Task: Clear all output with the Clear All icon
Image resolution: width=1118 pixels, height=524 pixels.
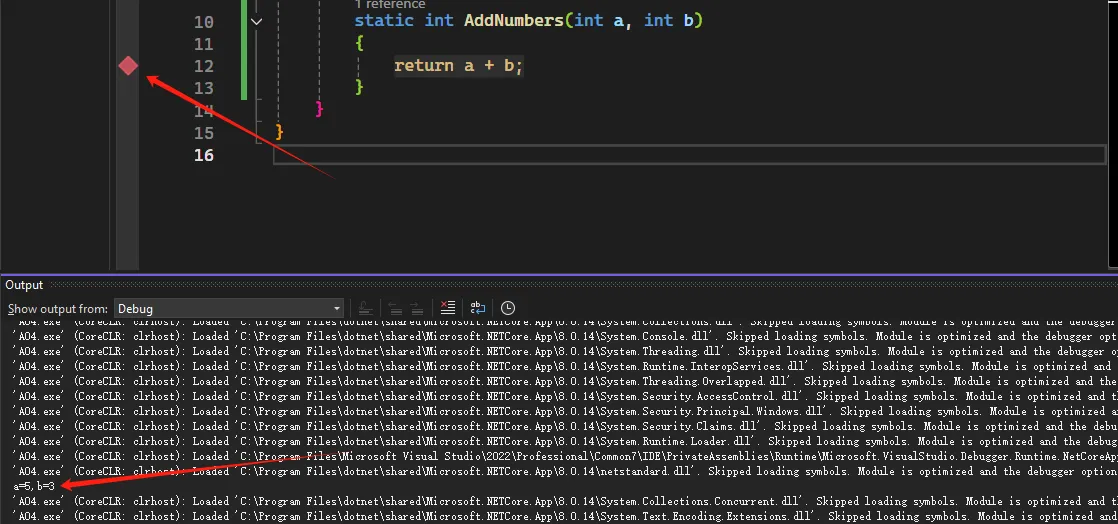Action: [448, 308]
